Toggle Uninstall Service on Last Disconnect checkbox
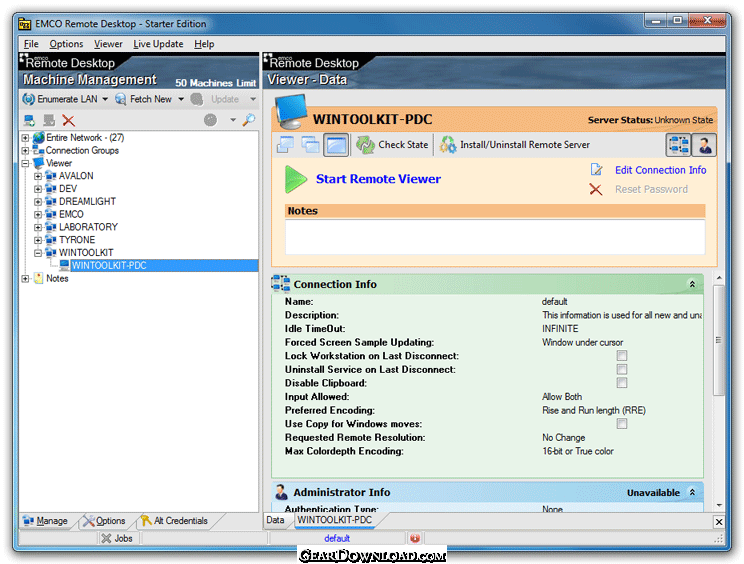 click(x=622, y=369)
